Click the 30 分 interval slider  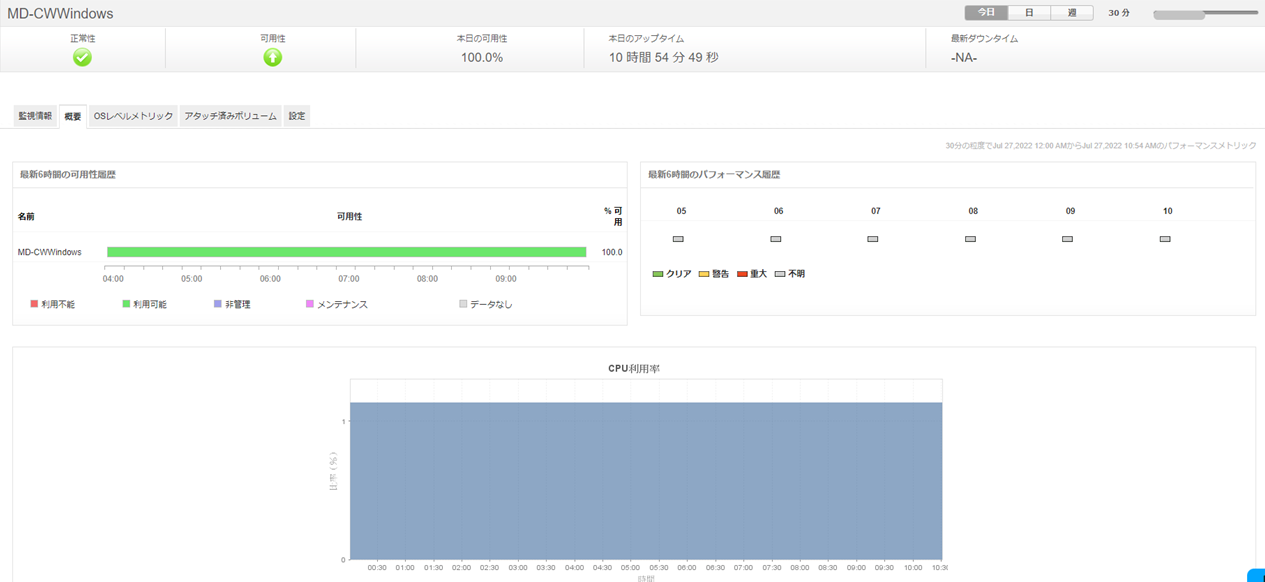1204,14
